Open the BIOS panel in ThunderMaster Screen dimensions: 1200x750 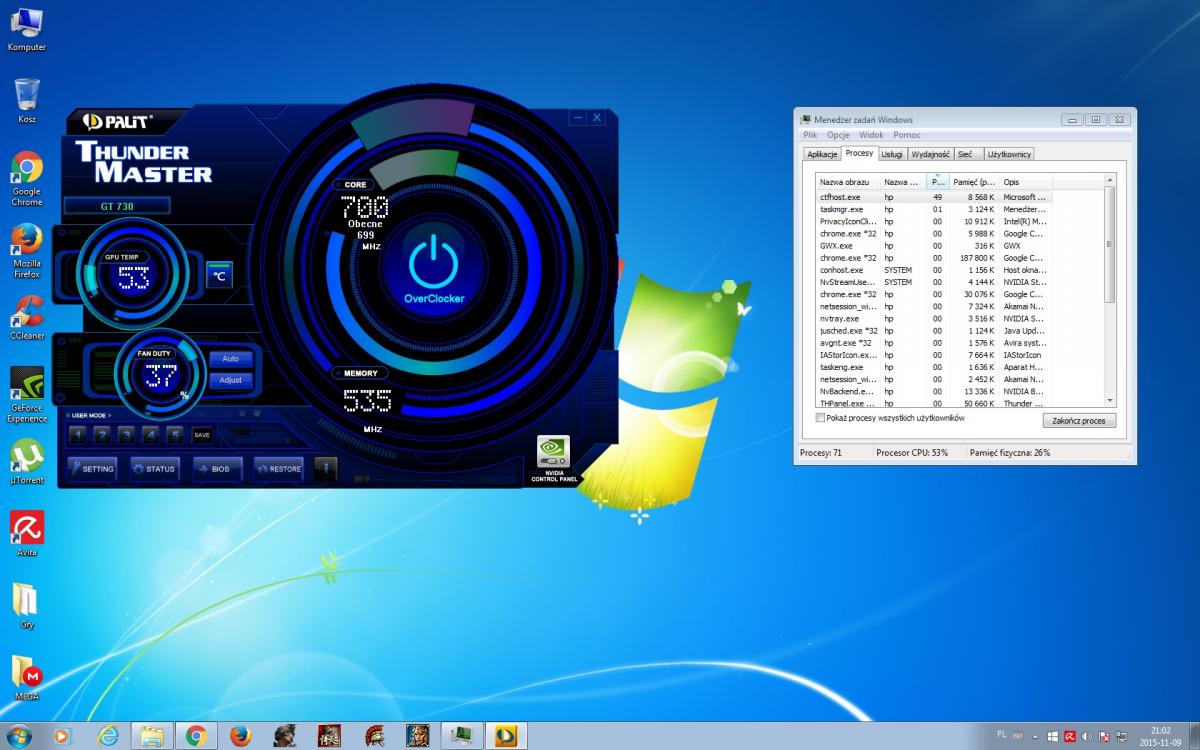coord(216,468)
